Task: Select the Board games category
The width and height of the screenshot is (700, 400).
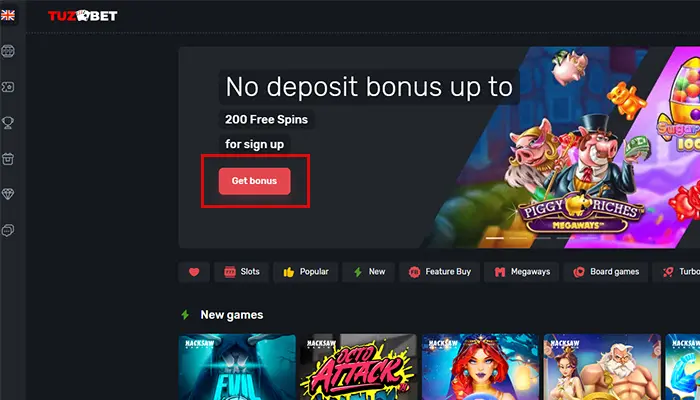Action: pos(605,272)
